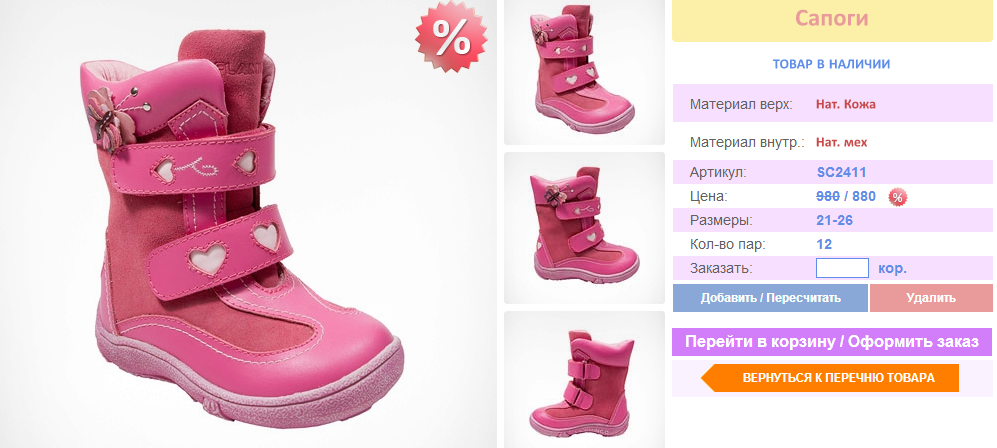Click the small percent icon beside the price
This screenshot has width=997, height=448.
tap(897, 197)
